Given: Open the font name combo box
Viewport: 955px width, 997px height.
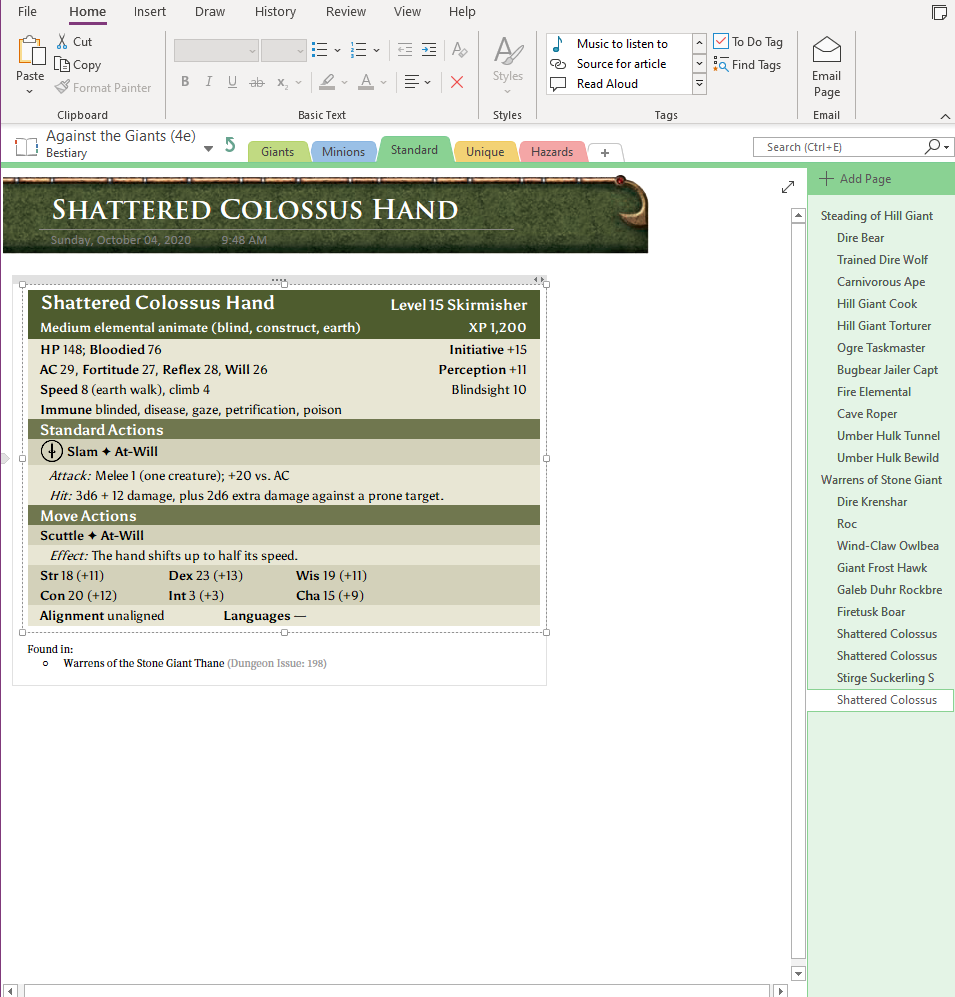Looking at the screenshot, I should tap(216, 50).
